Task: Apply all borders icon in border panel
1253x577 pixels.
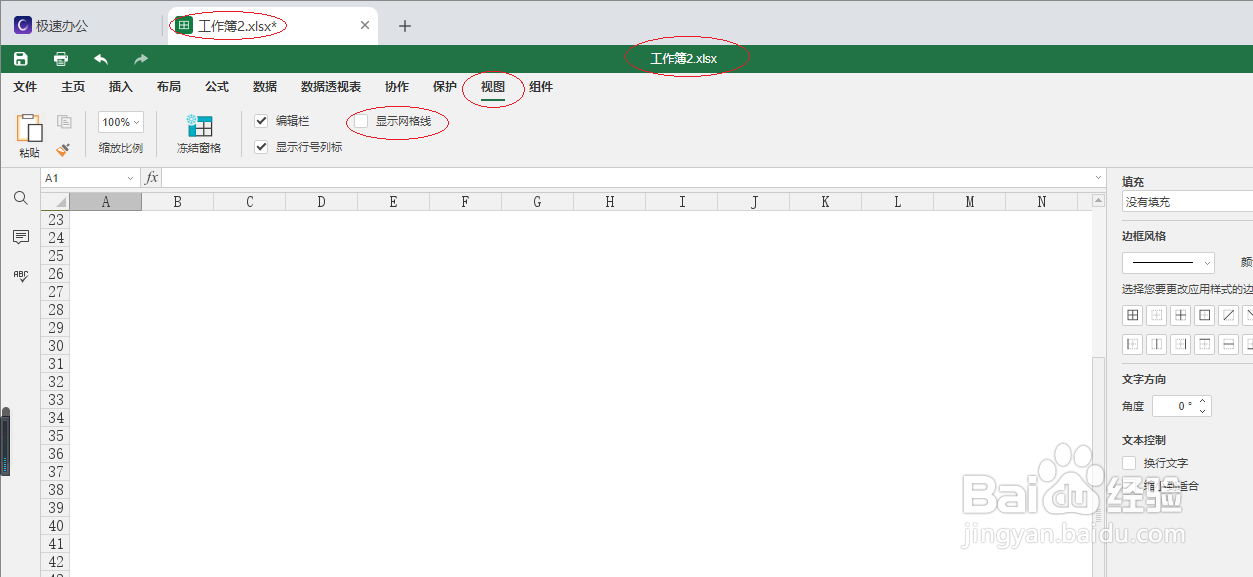Action: pyautogui.click(x=1133, y=315)
